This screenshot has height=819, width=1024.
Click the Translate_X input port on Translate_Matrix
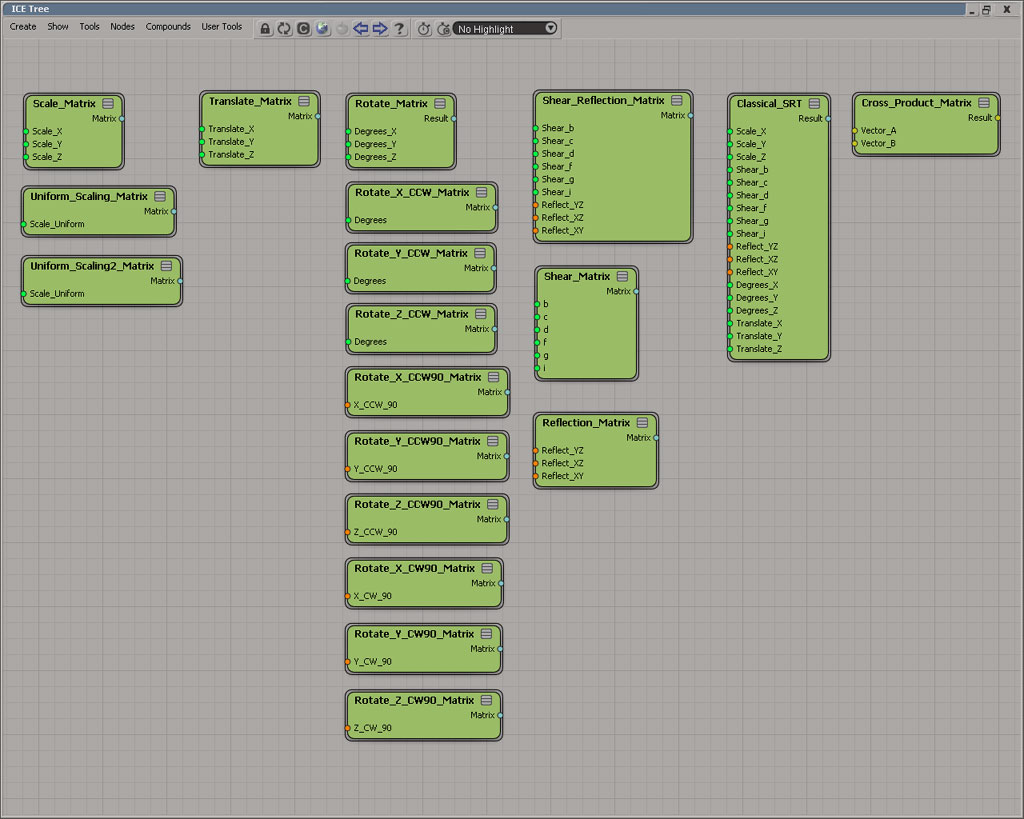coord(202,129)
